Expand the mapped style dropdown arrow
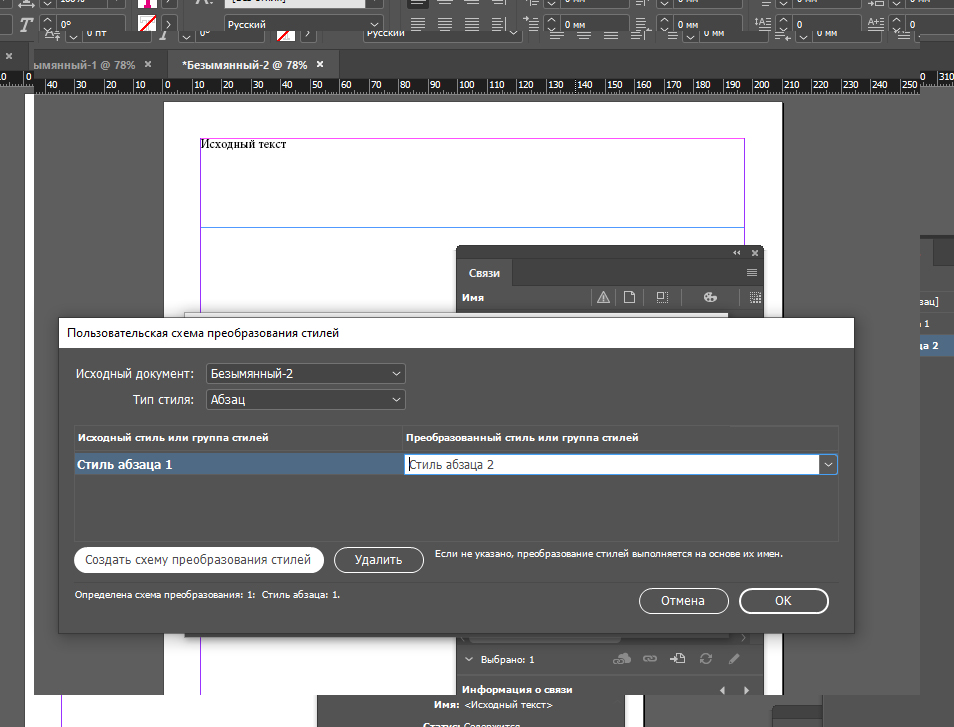Image resolution: width=954 pixels, height=727 pixels. 827,465
